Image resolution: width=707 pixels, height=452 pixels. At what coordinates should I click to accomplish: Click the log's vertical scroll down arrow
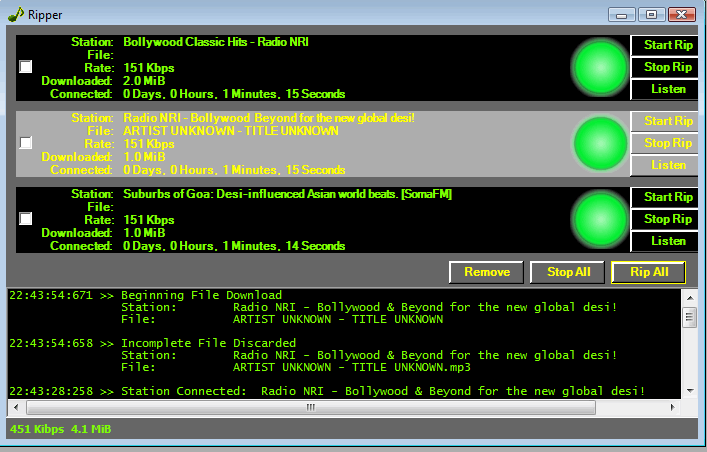click(x=690, y=391)
